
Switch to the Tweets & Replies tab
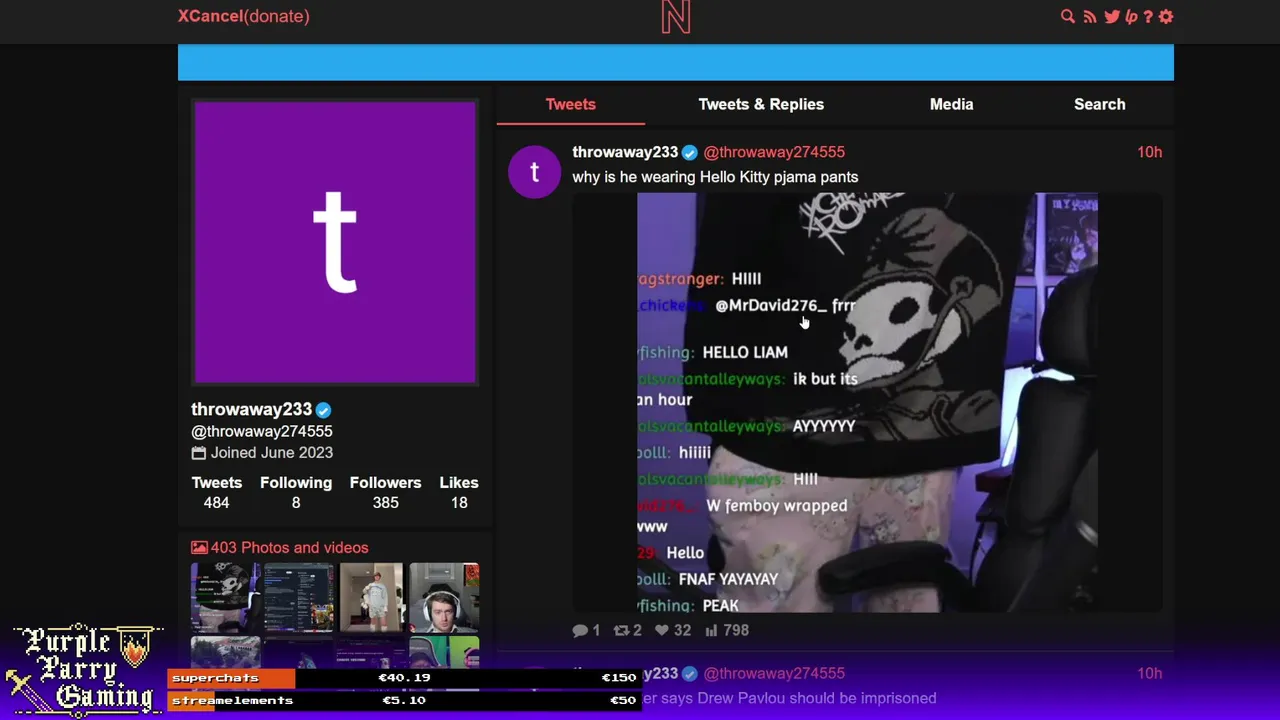761,104
